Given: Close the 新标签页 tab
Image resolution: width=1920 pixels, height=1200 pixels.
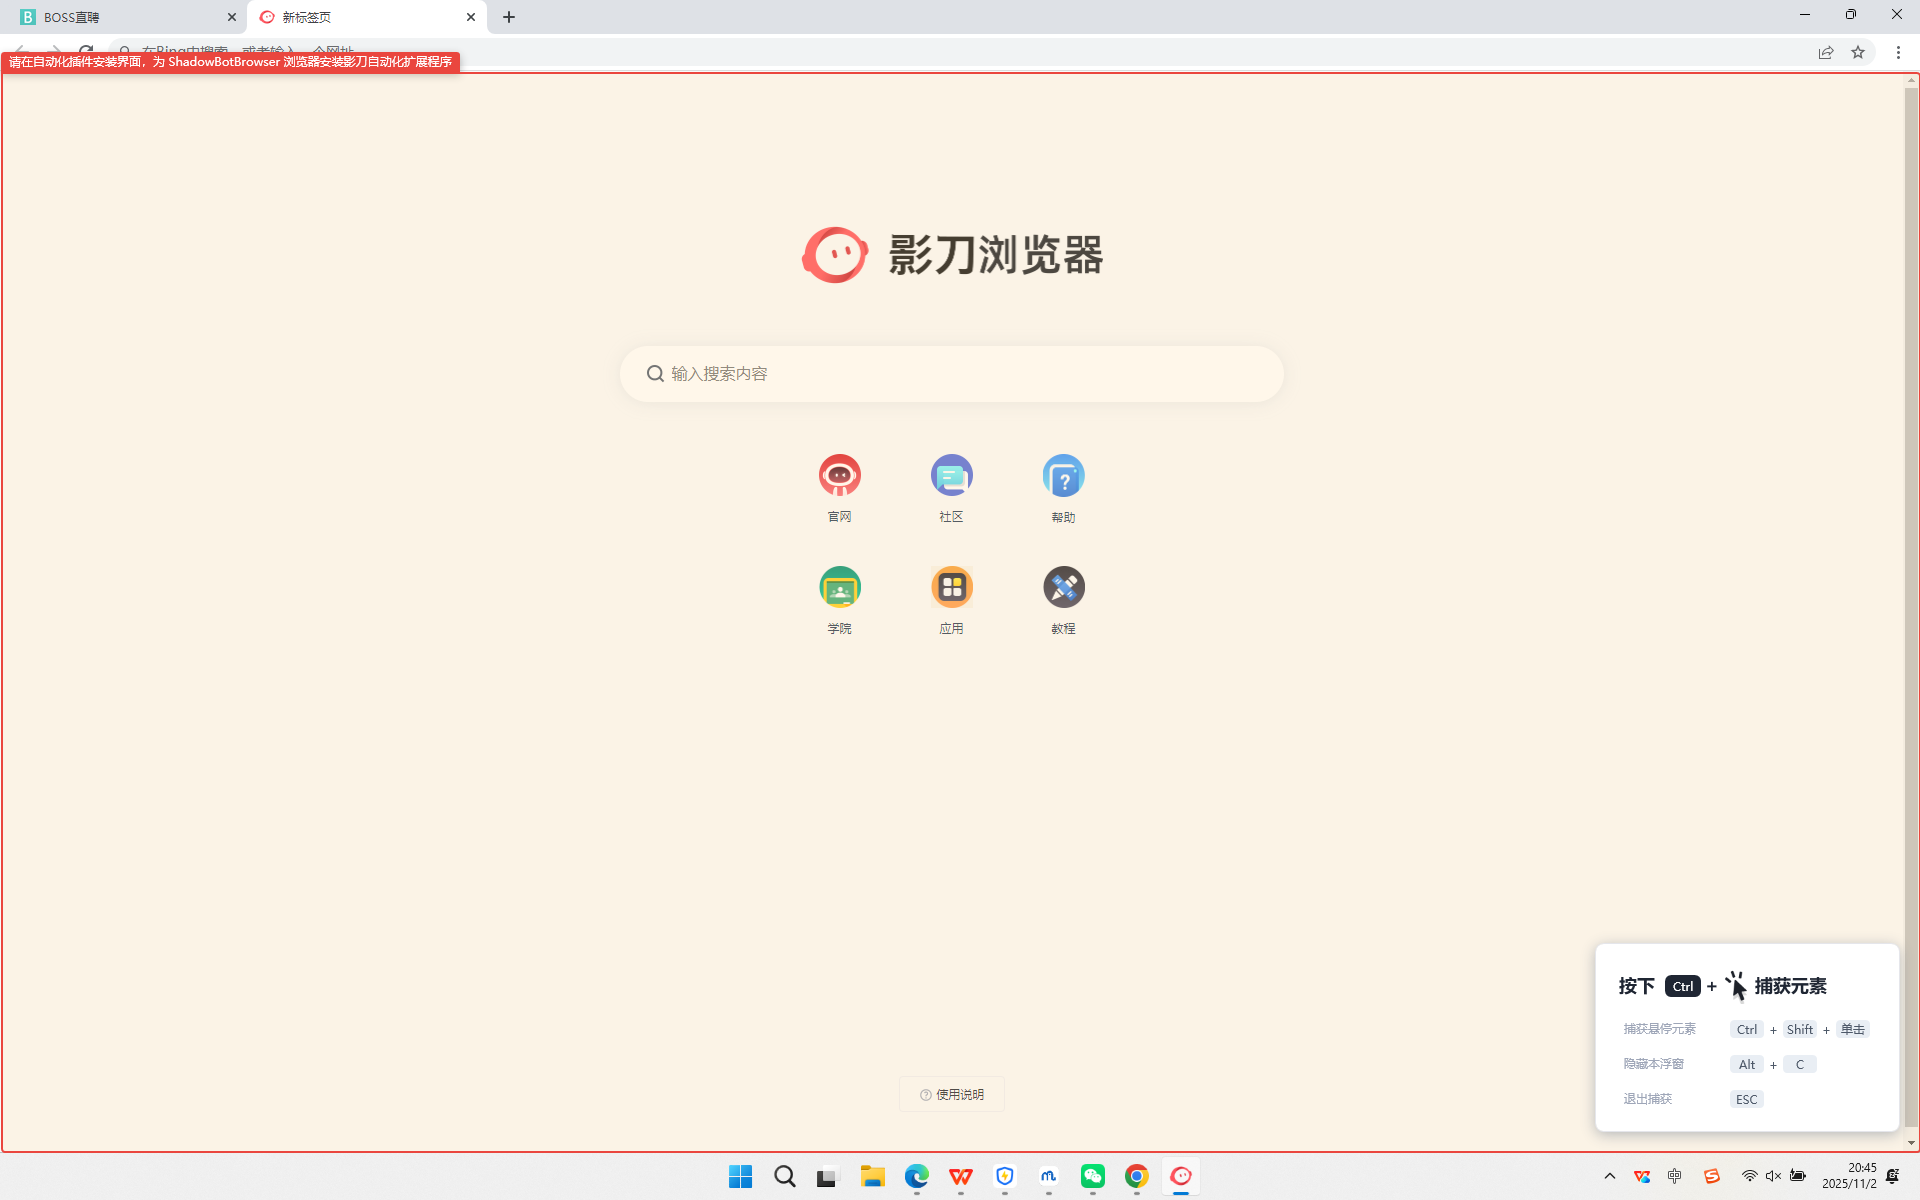Looking at the screenshot, I should [471, 17].
